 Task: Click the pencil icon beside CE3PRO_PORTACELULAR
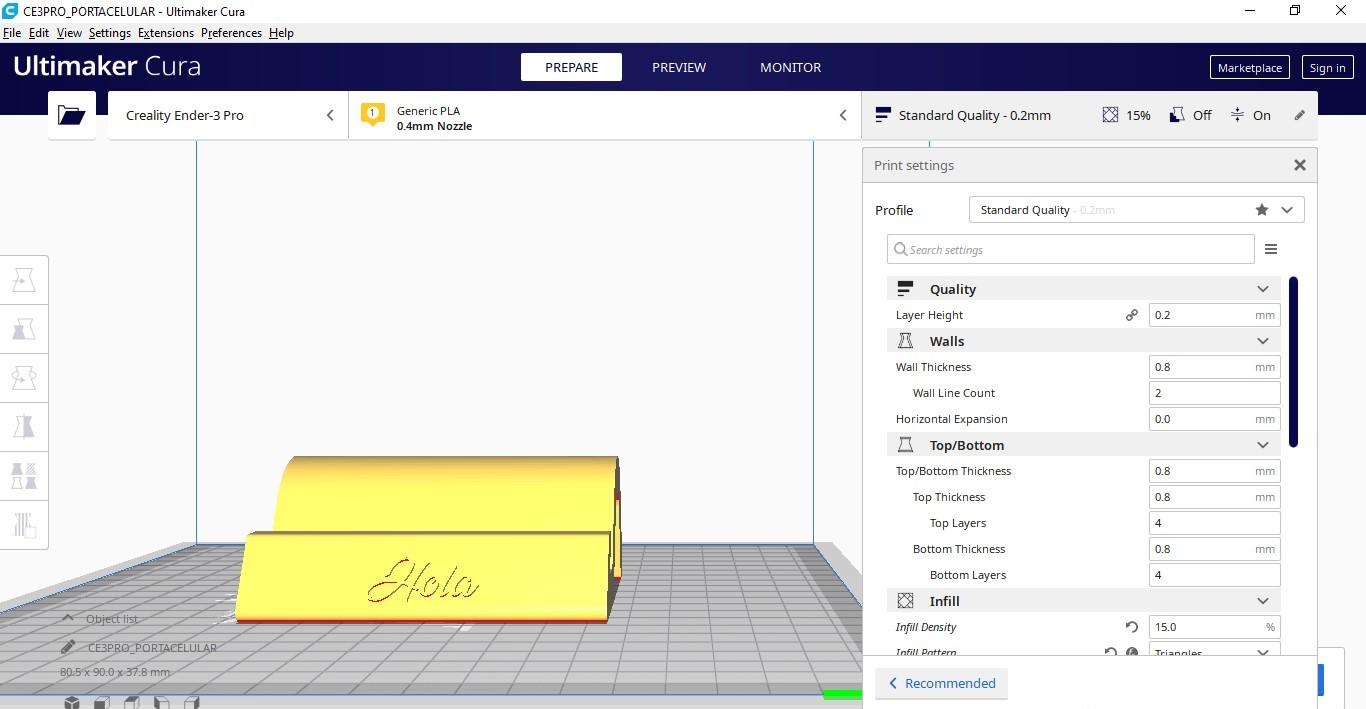pyautogui.click(x=68, y=647)
